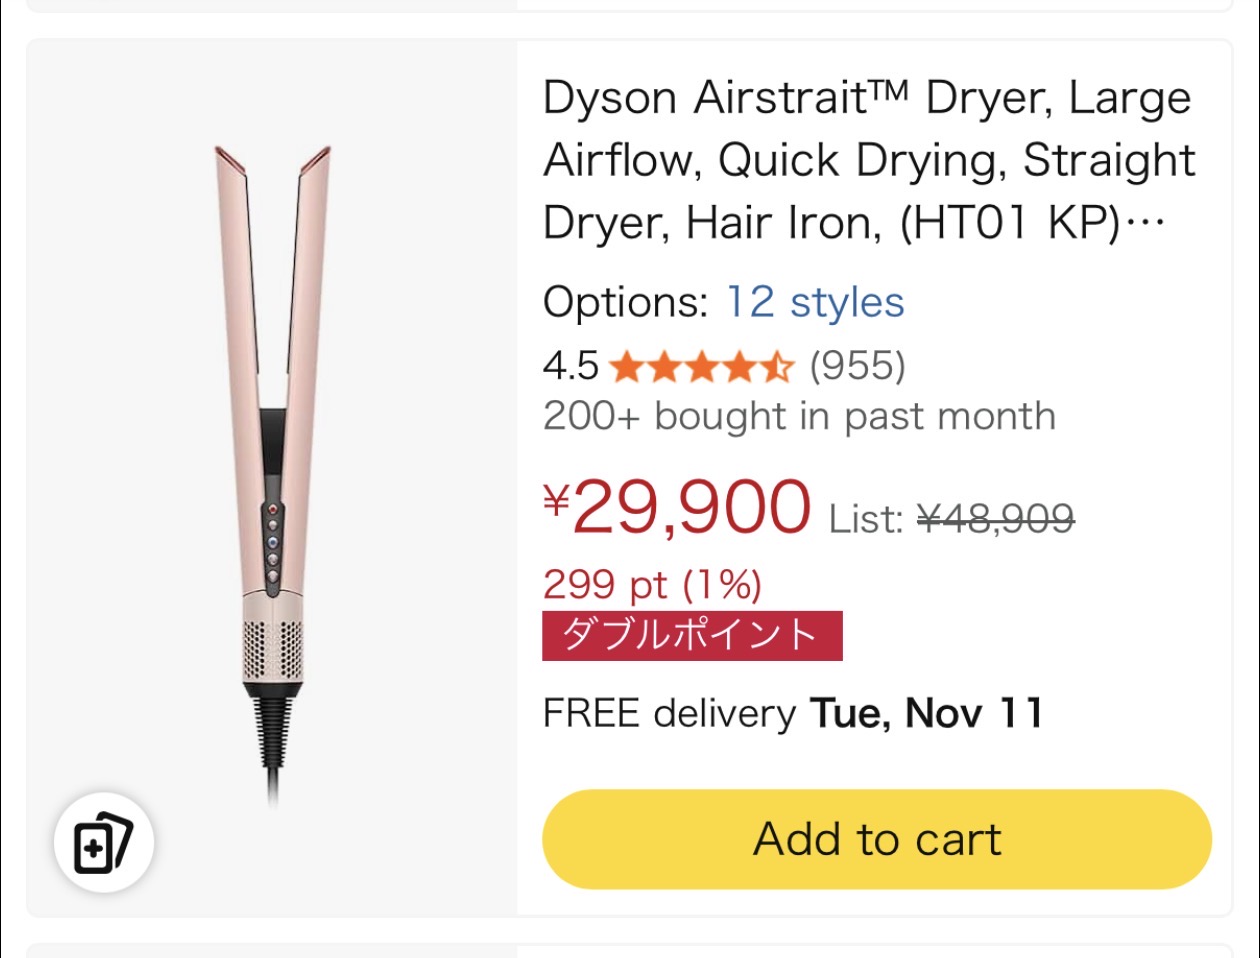Viewport: 1260px width, 958px height.
Task: Tap the 200+ bought in past month text
Action: point(799,416)
